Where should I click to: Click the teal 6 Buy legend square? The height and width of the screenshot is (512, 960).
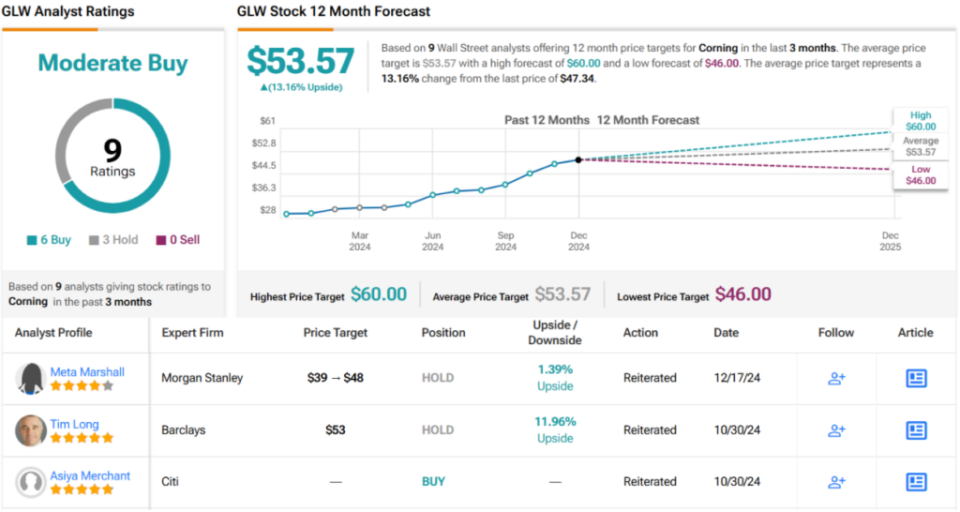point(32,240)
